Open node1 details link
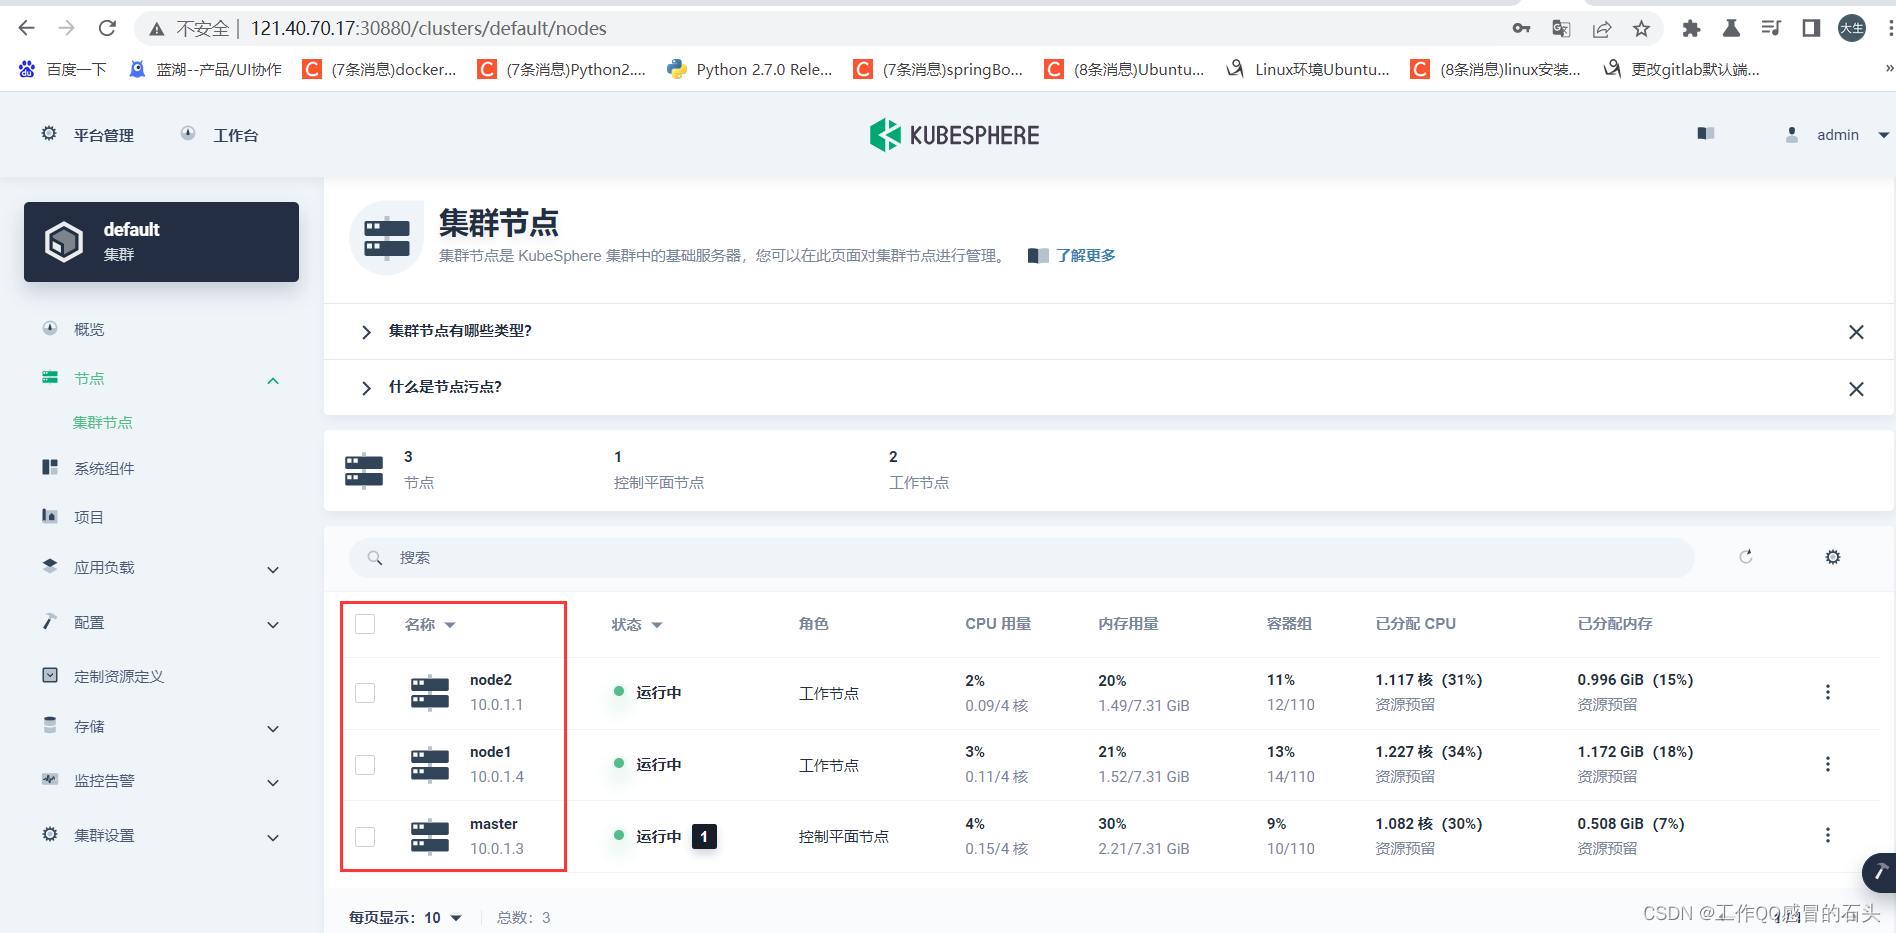 click(x=491, y=752)
